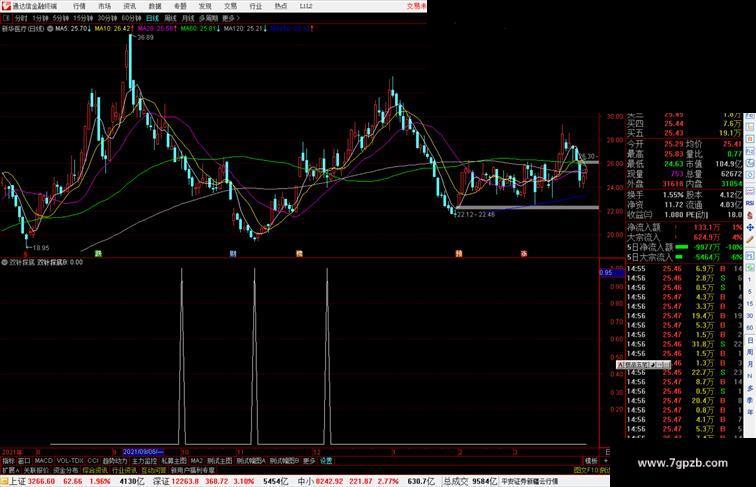756x487 pixels.
Task: Select sidebar 15 minute period button
Action: [x=750, y=304]
